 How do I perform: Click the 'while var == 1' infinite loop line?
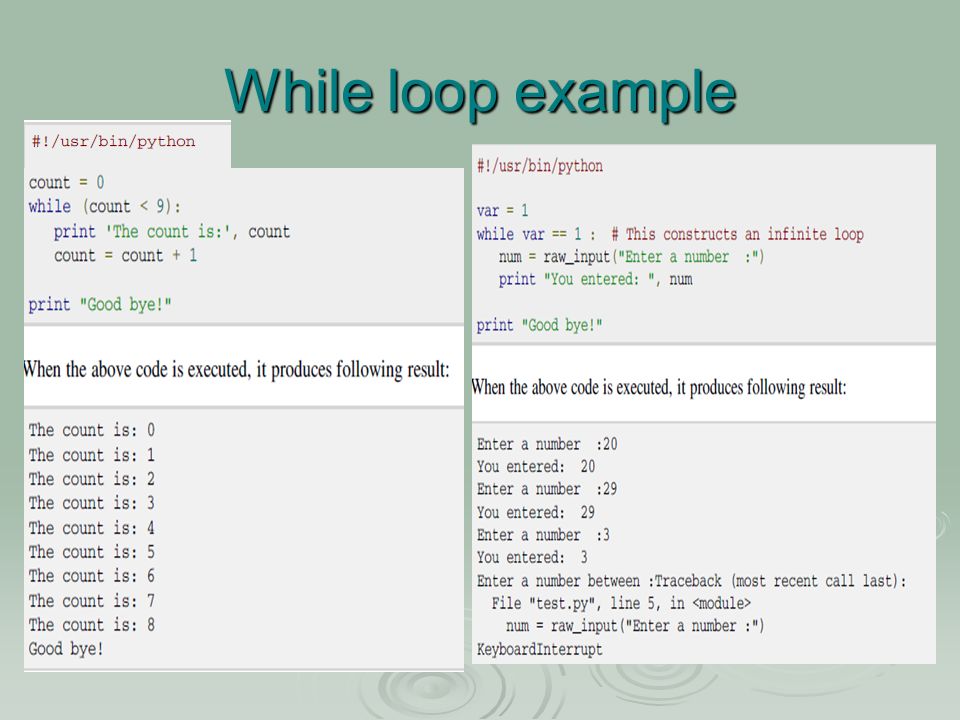point(670,234)
